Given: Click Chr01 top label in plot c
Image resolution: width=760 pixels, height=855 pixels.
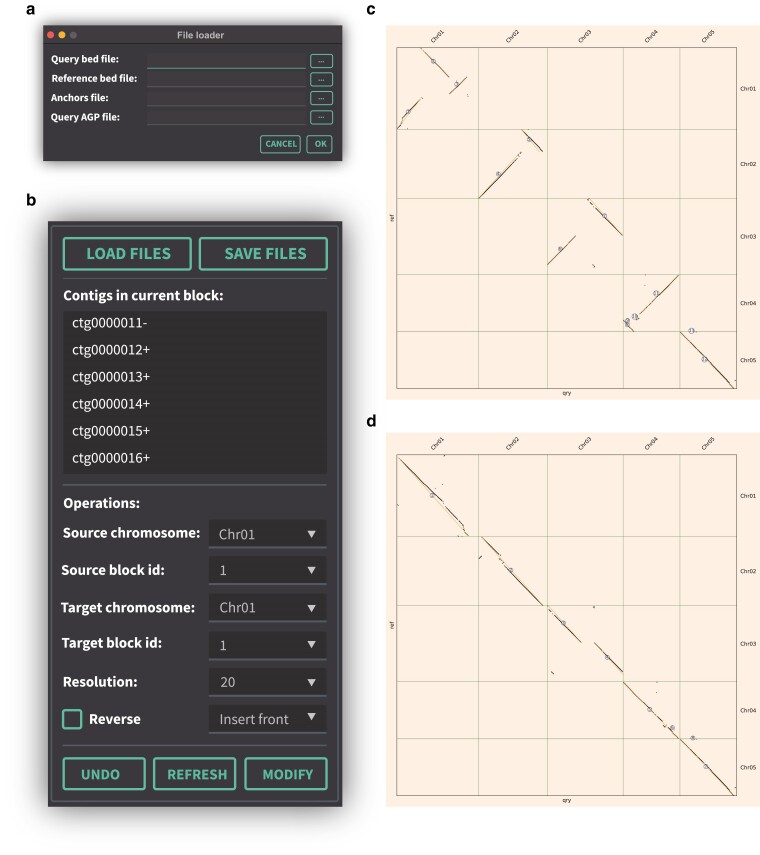Looking at the screenshot, I should [437, 37].
